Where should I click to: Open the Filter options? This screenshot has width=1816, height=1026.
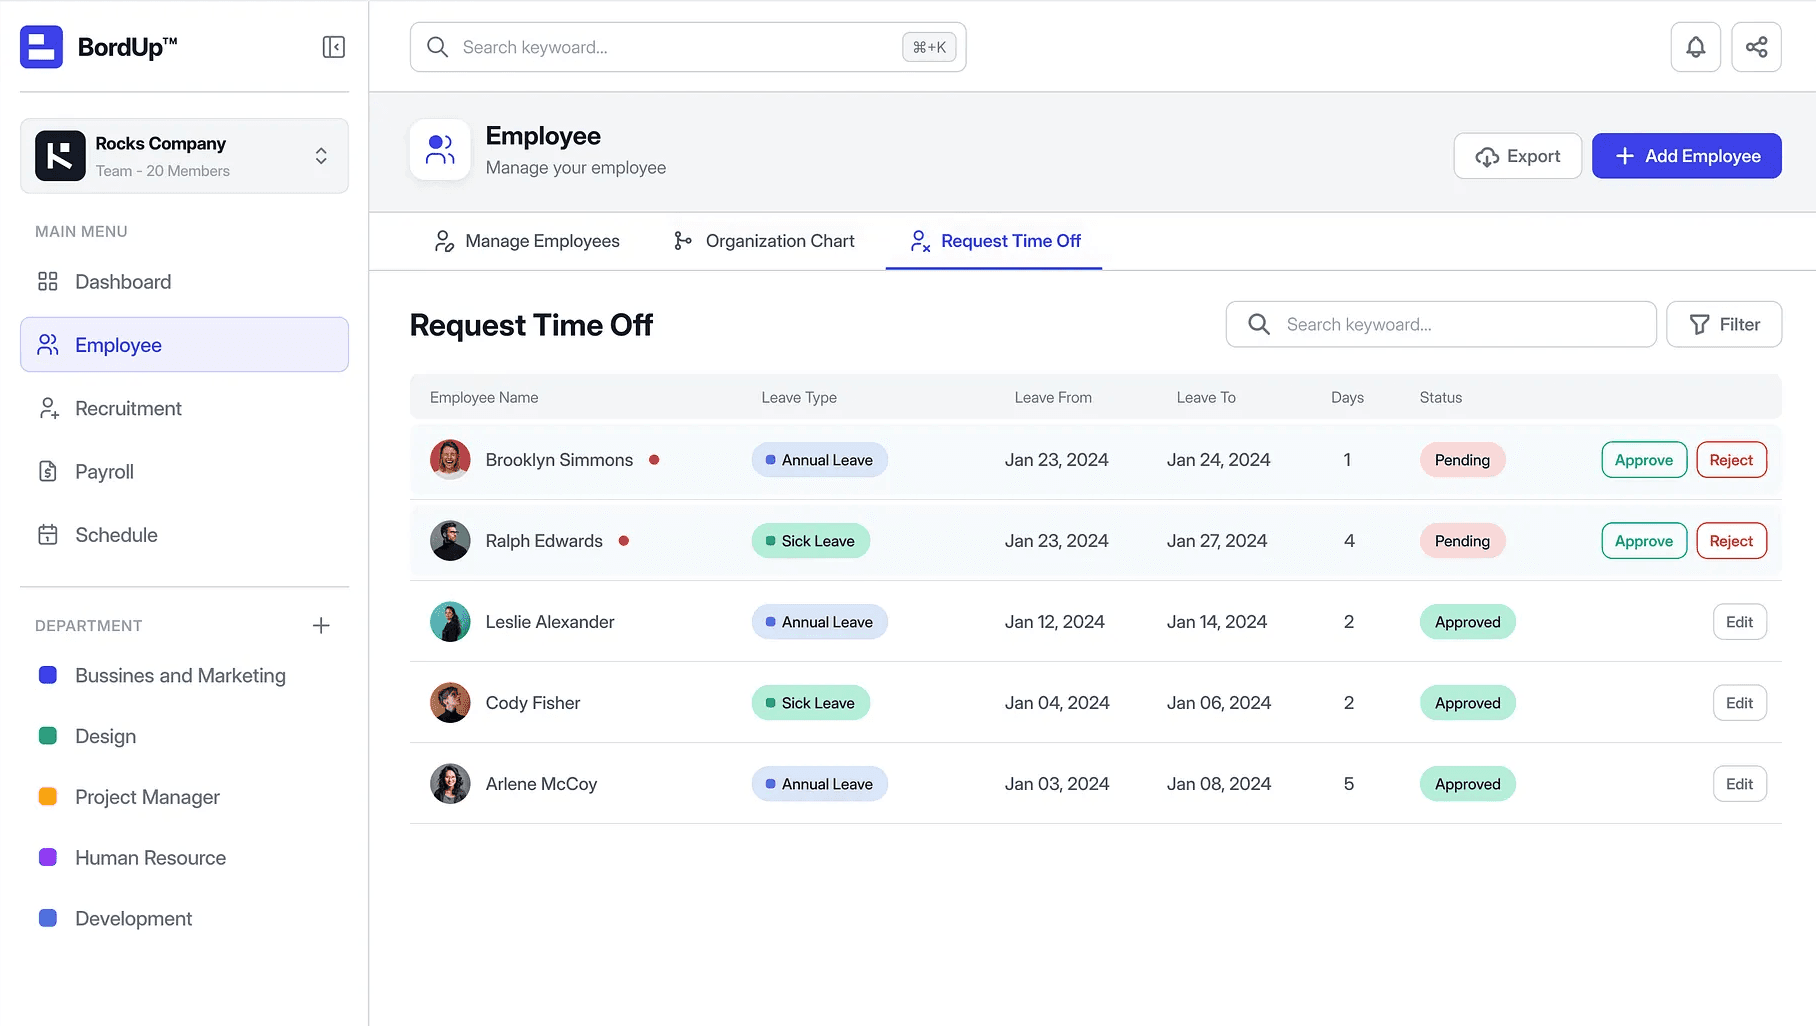[1724, 324]
